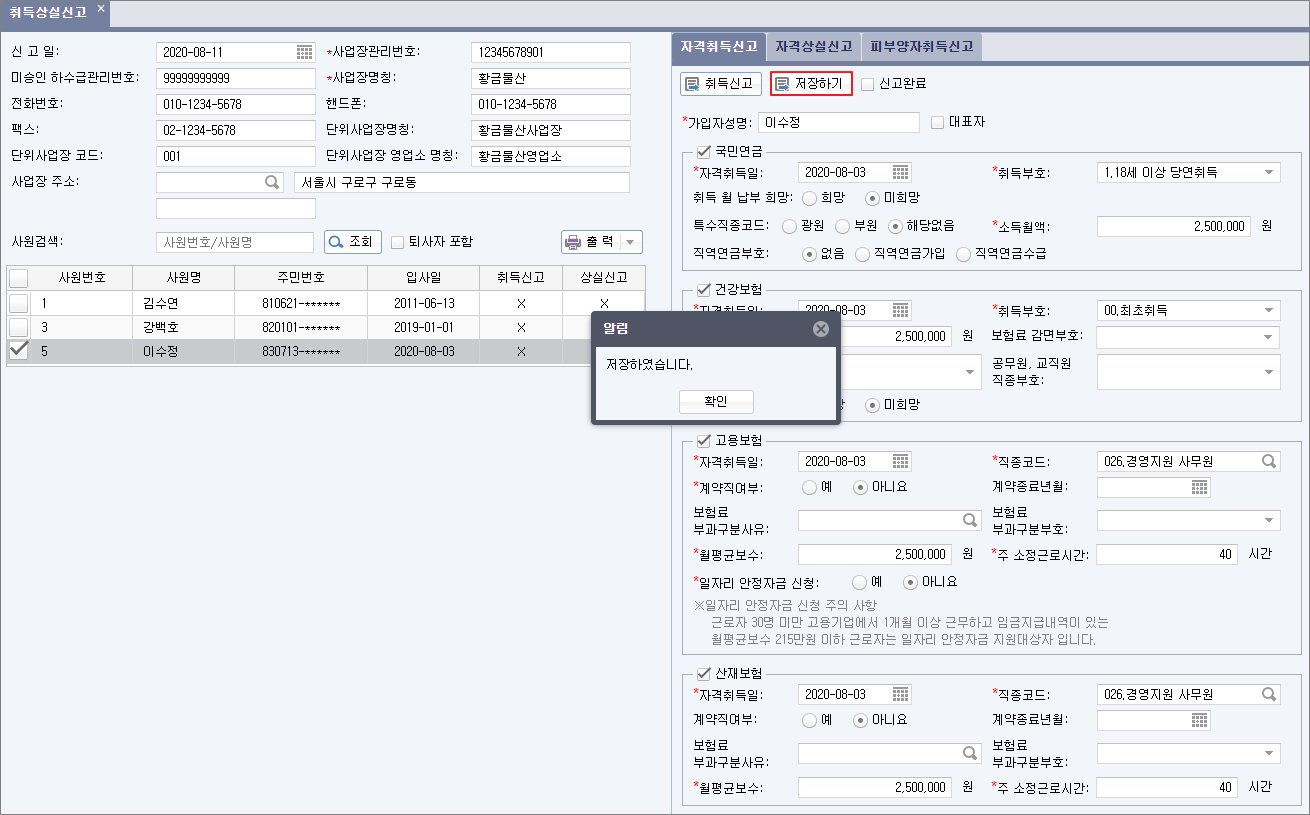Select 희망 radio for 취득 월 납부
This screenshot has width=1310, height=815.
point(810,198)
